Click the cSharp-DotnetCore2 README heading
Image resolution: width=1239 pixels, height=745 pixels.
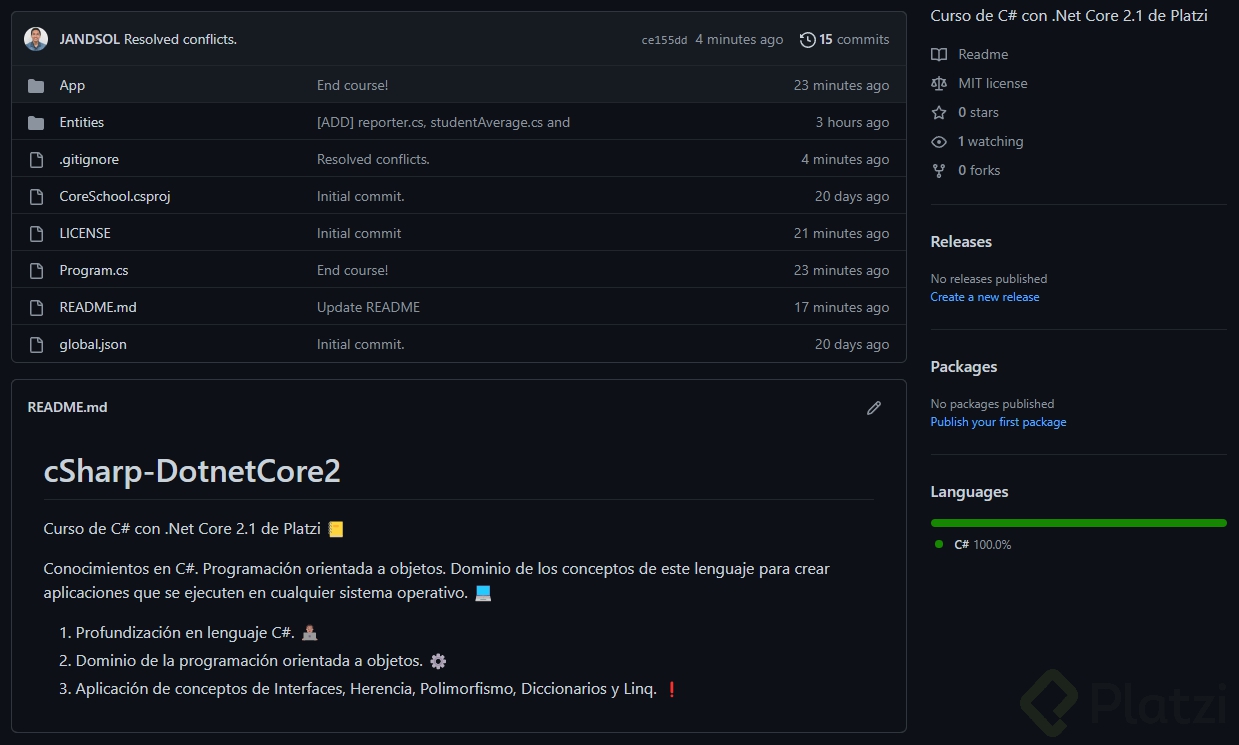(192, 471)
